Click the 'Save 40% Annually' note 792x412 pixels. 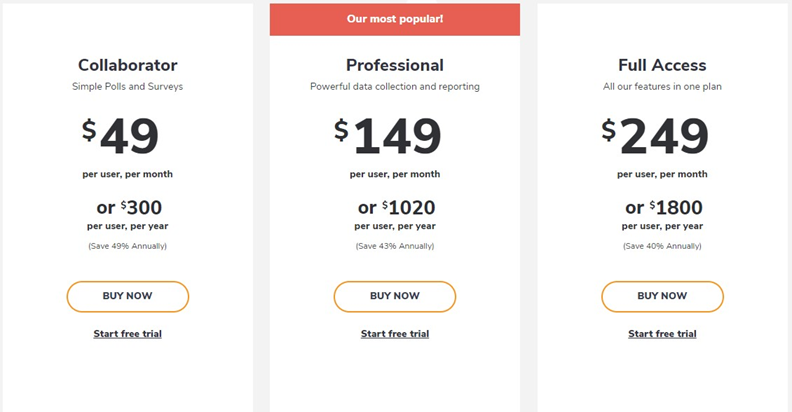click(x=662, y=246)
